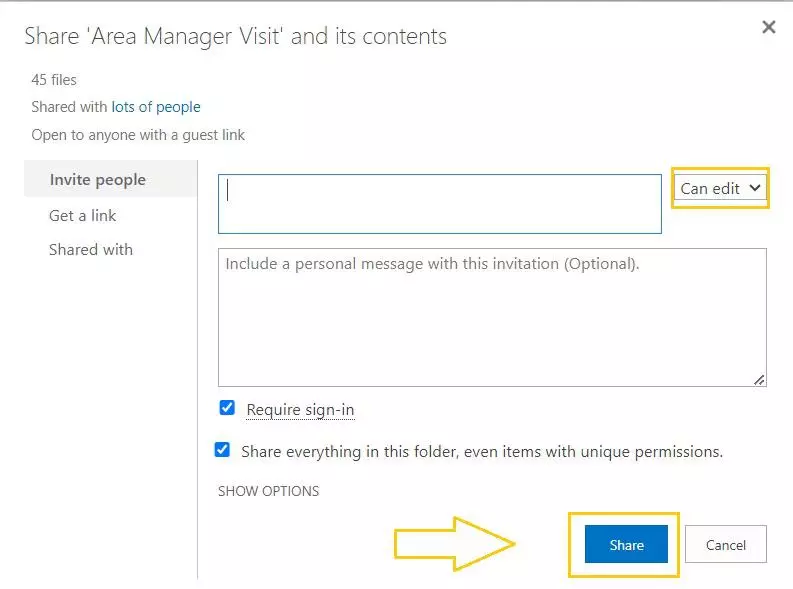Image resolution: width=793 pixels, height=589 pixels.
Task: Click the '45 files' text
Action: click(54, 80)
